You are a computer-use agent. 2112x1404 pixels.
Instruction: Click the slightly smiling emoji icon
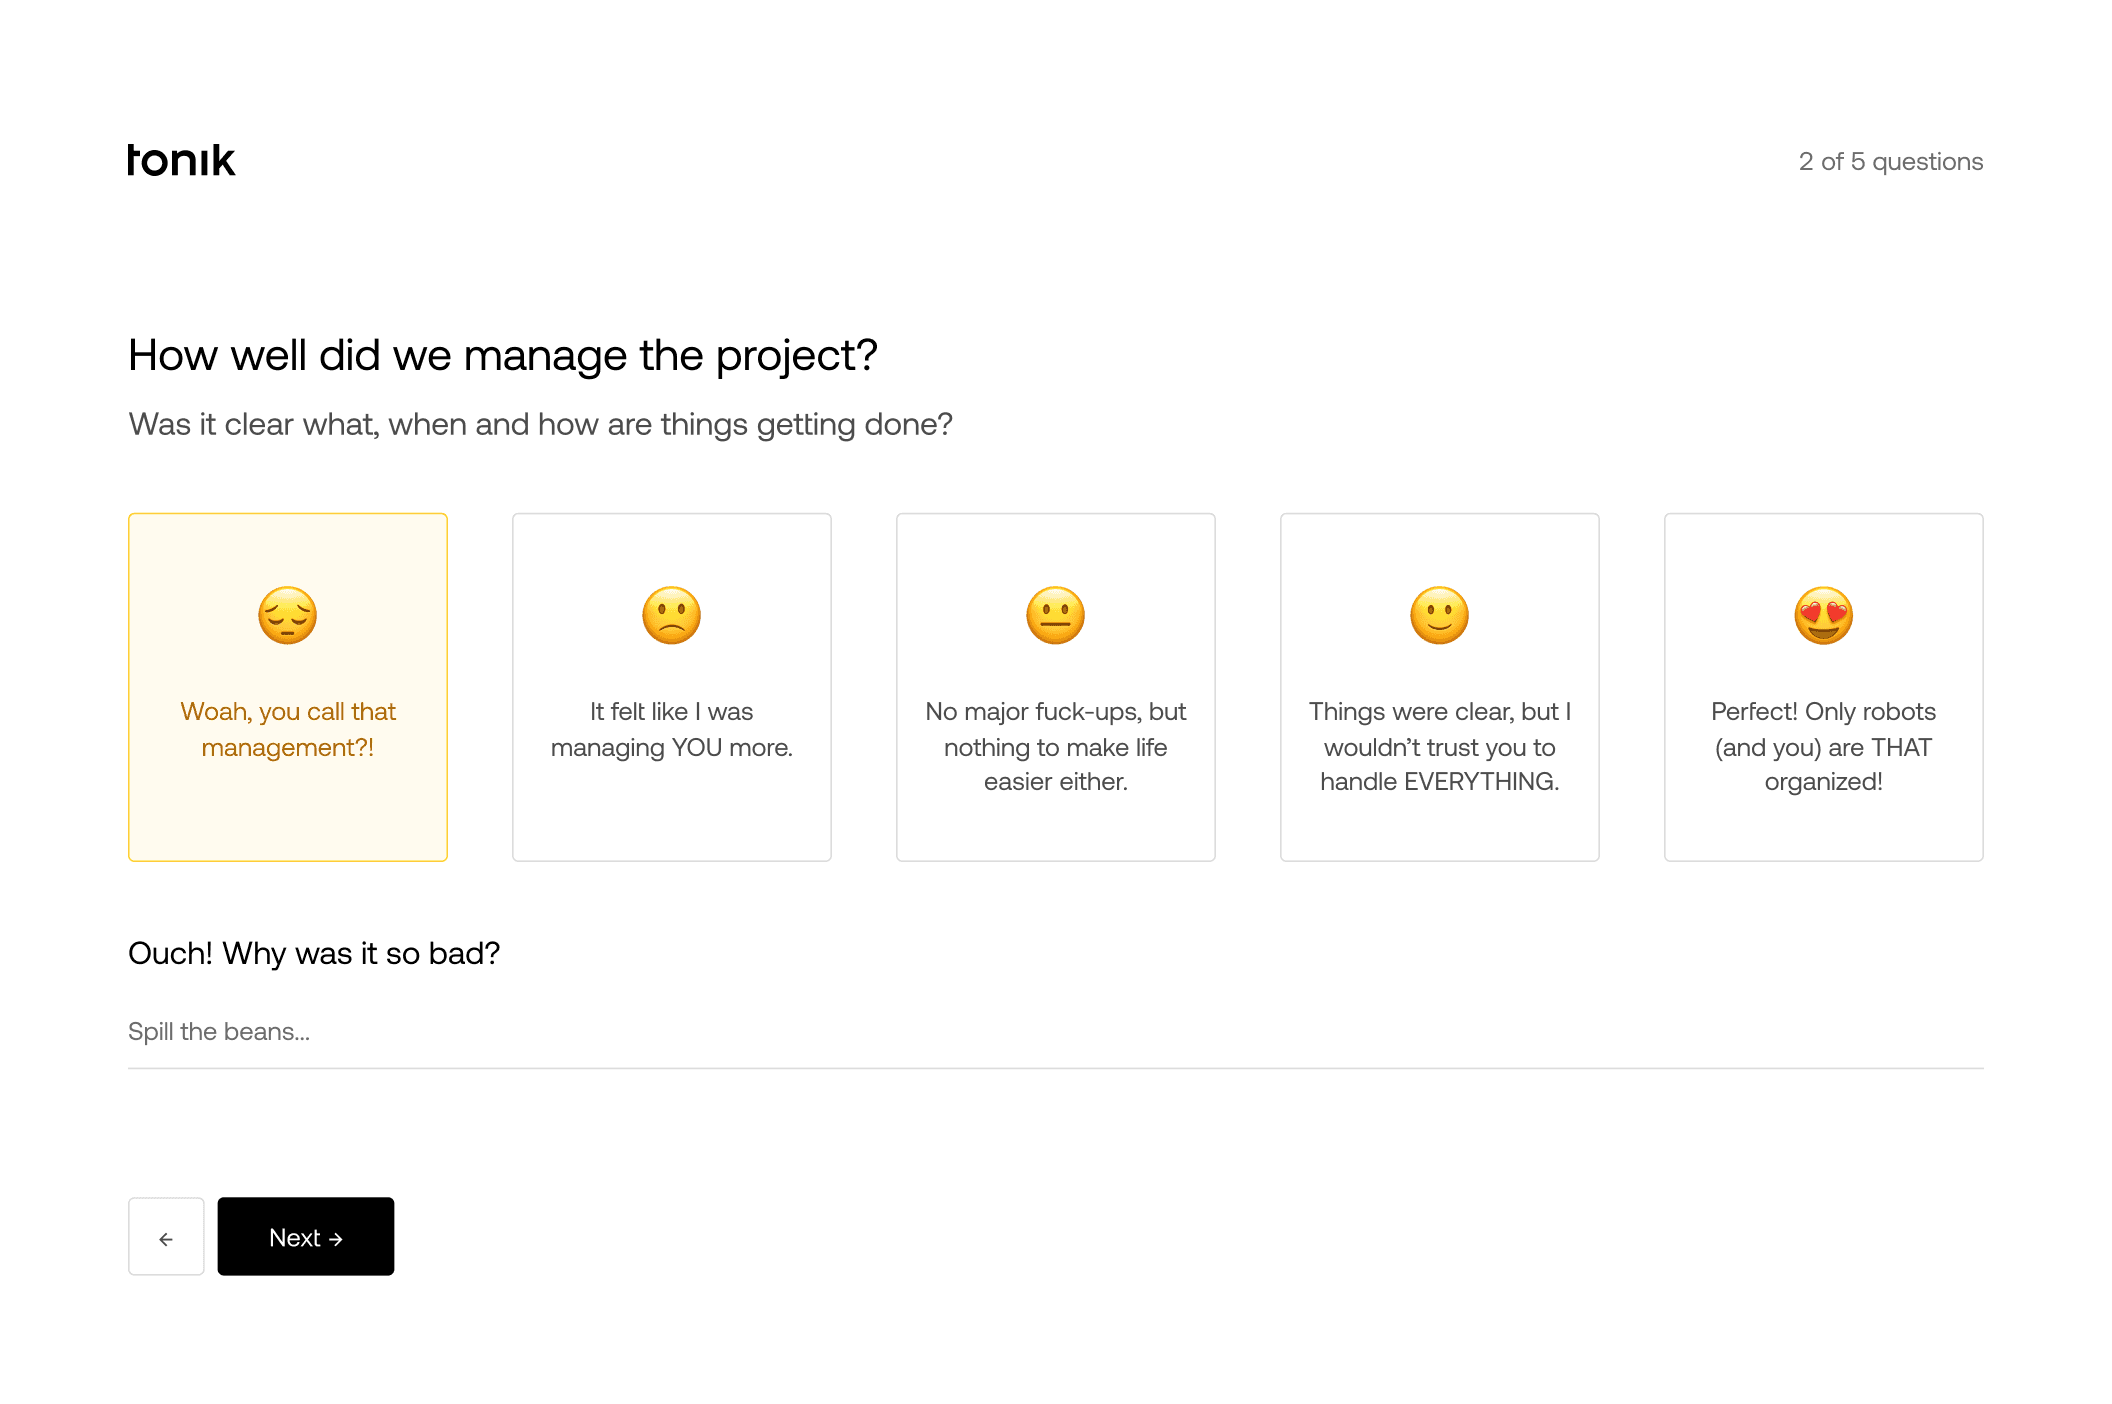point(1439,615)
